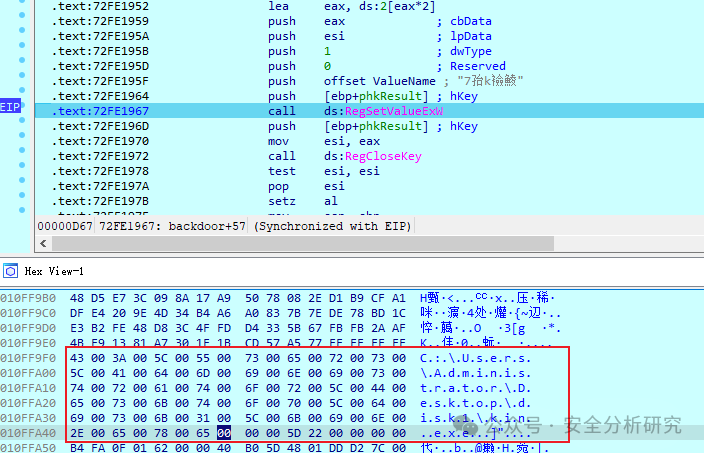Click the EIP marker in the gutter
This screenshot has width=704, height=453.
[10, 107]
